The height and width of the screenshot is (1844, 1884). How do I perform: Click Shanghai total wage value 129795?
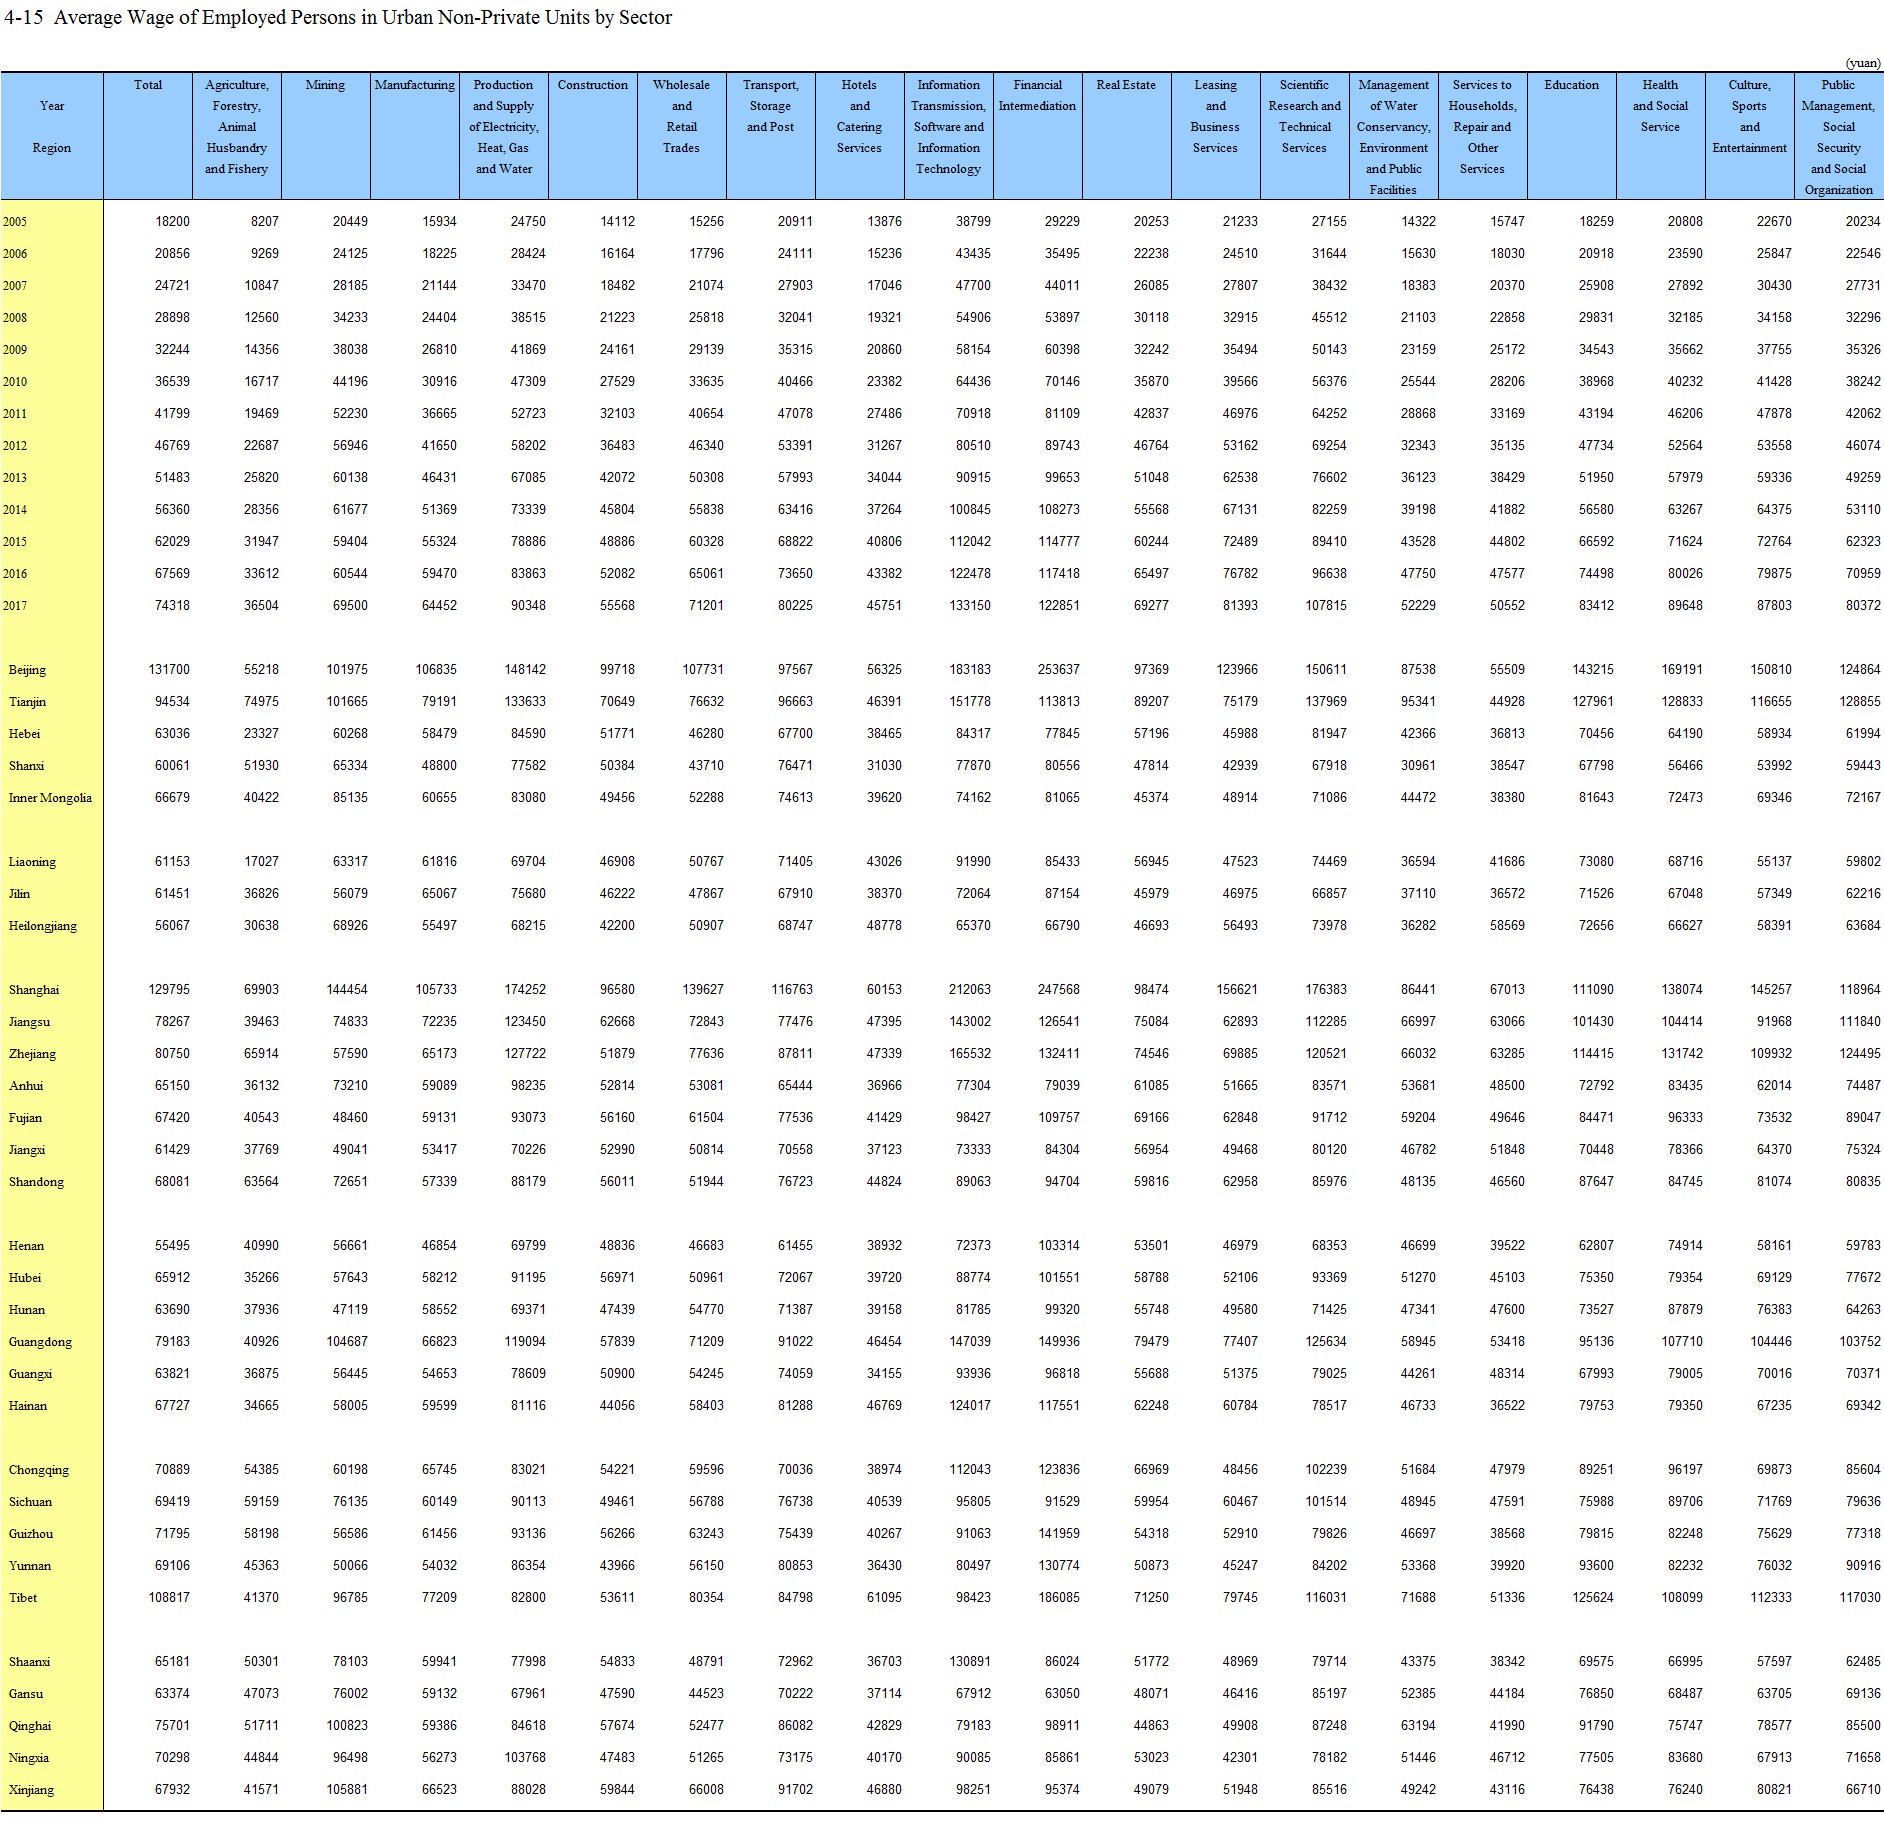tap(169, 990)
